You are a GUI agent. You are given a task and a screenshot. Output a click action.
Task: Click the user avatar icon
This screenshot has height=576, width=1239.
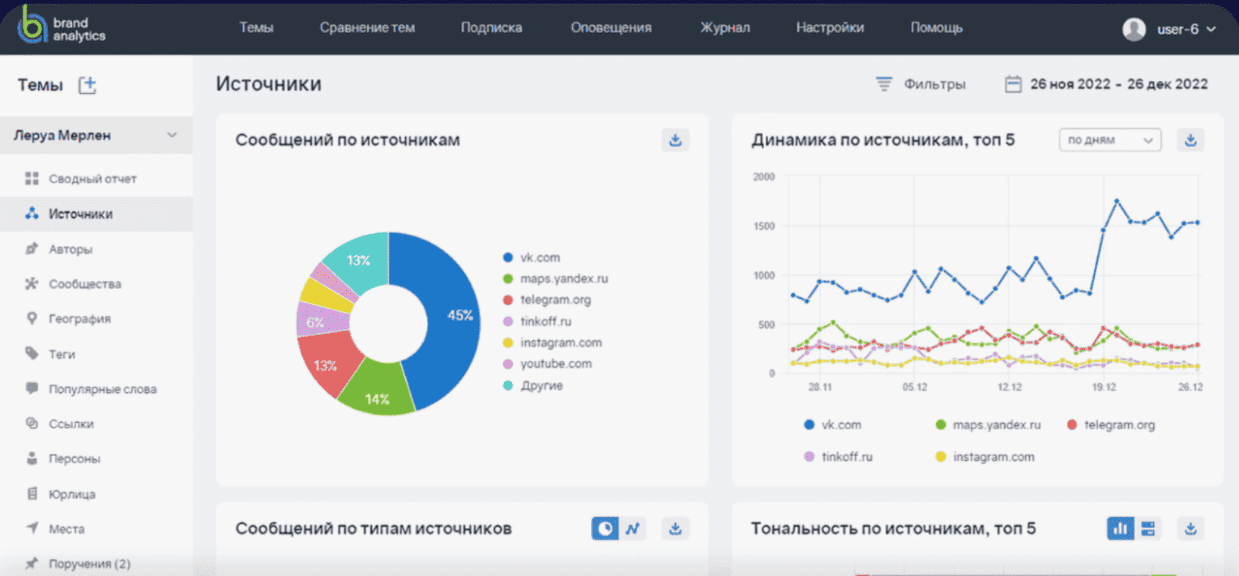pos(1134,29)
